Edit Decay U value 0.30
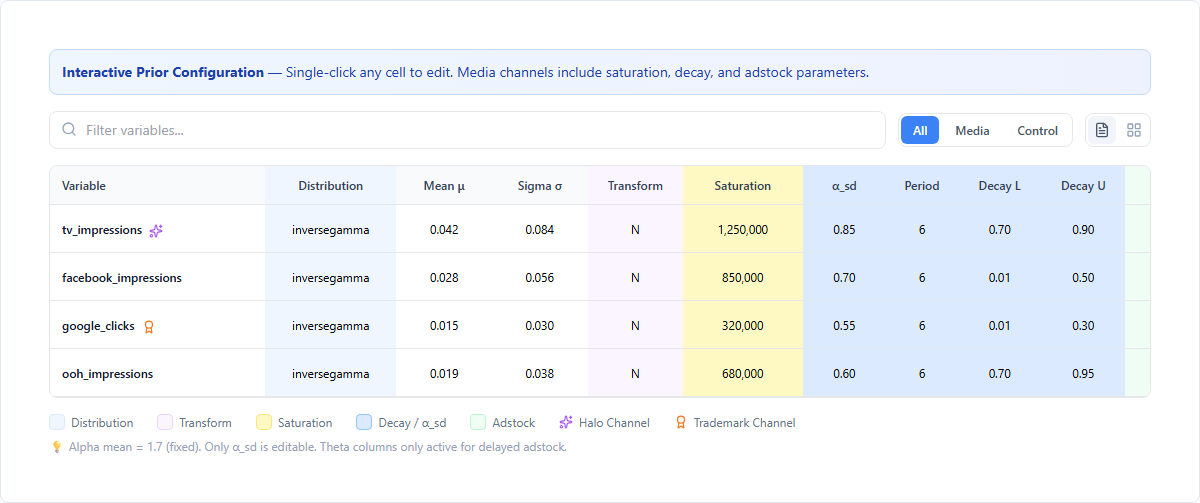The width and height of the screenshot is (1200, 503). [x=1083, y=326]
